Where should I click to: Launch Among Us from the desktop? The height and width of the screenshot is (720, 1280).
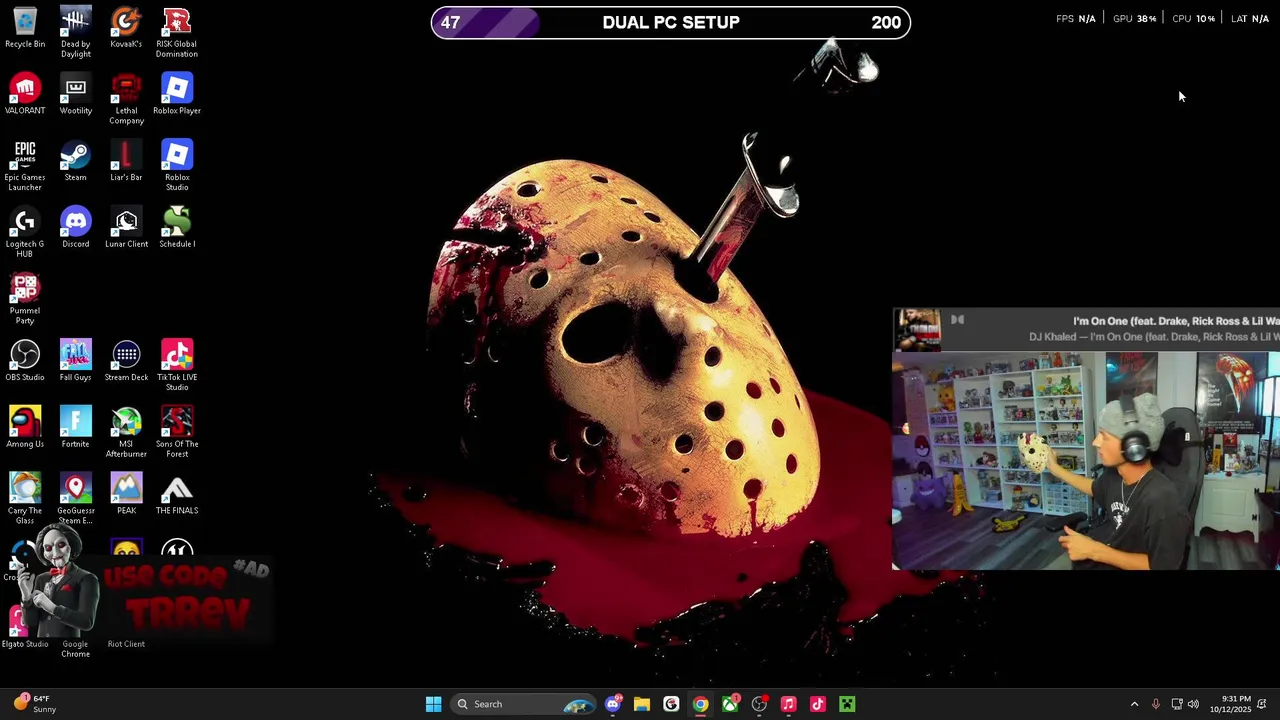(25, 428)
